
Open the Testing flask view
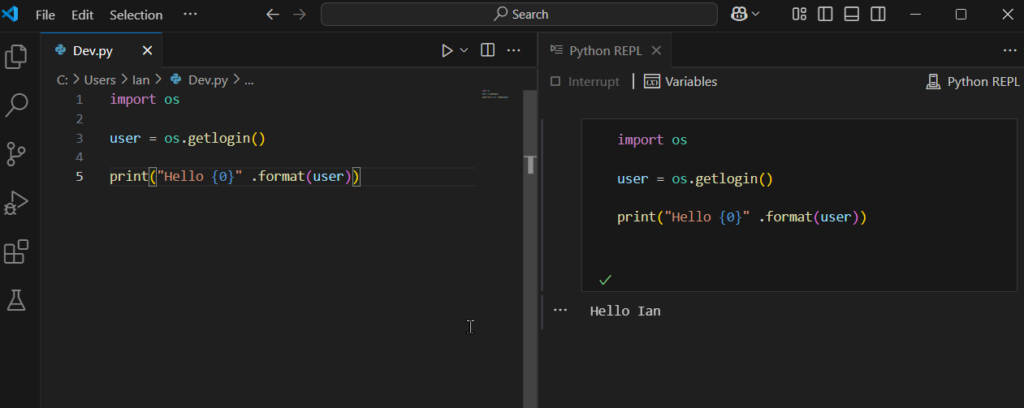[x=16, y=299]
